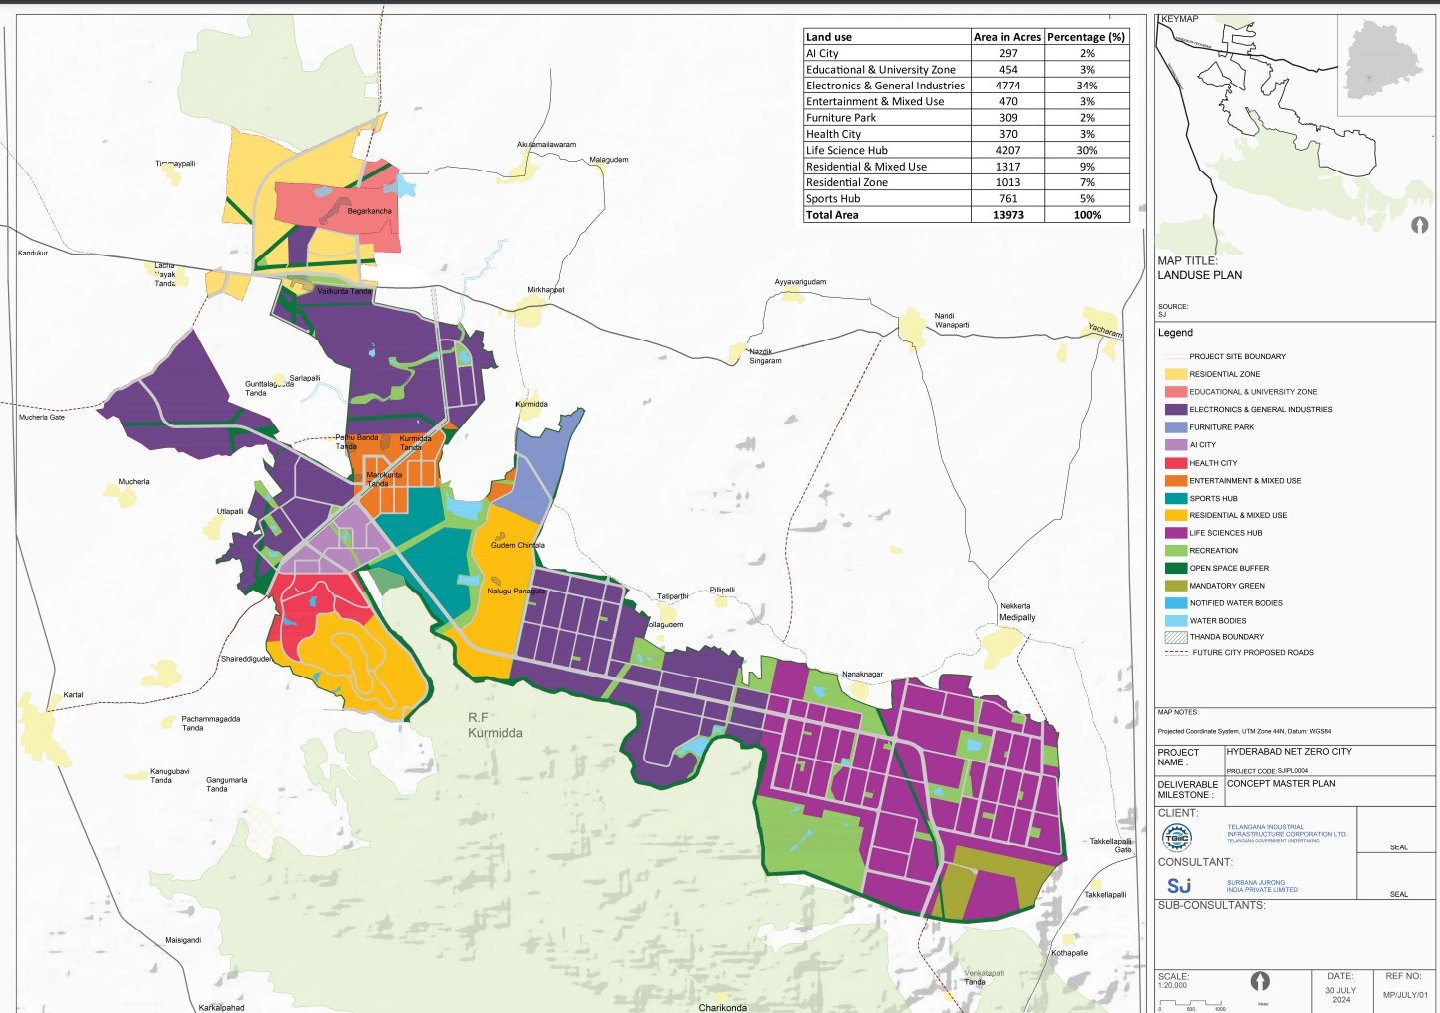Click the Mandatory Green legend swatch

[1175, 586]
